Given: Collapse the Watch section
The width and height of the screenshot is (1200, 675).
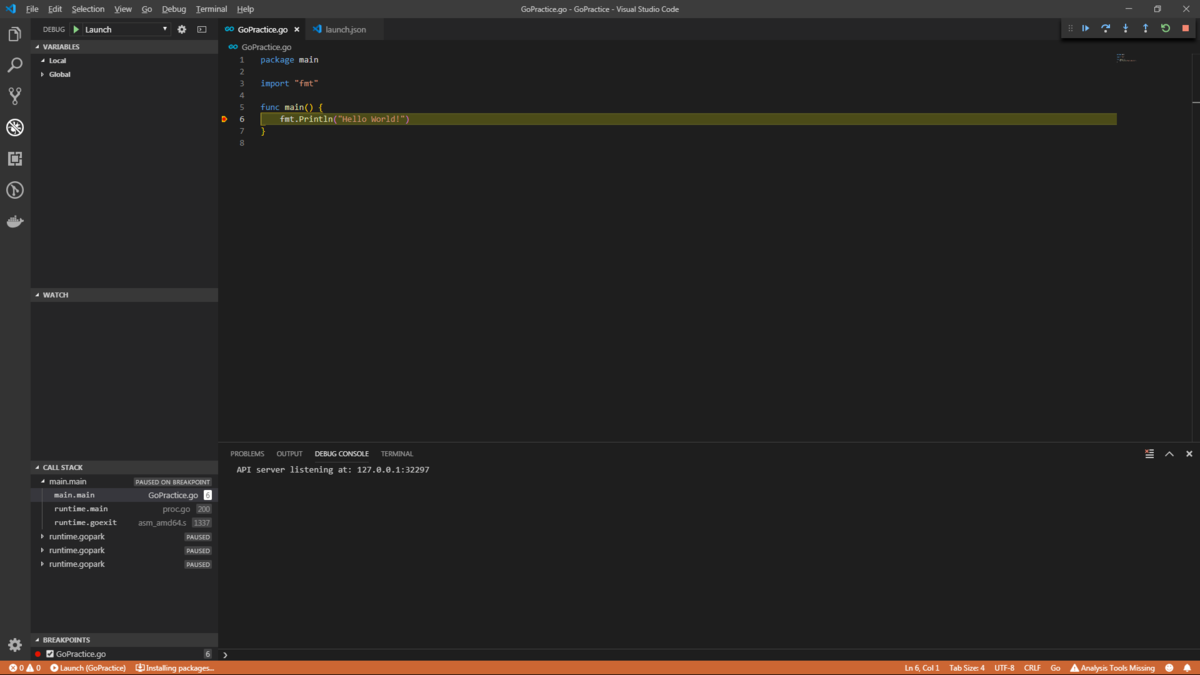Looking at the screenshot, I should [124, 295].
